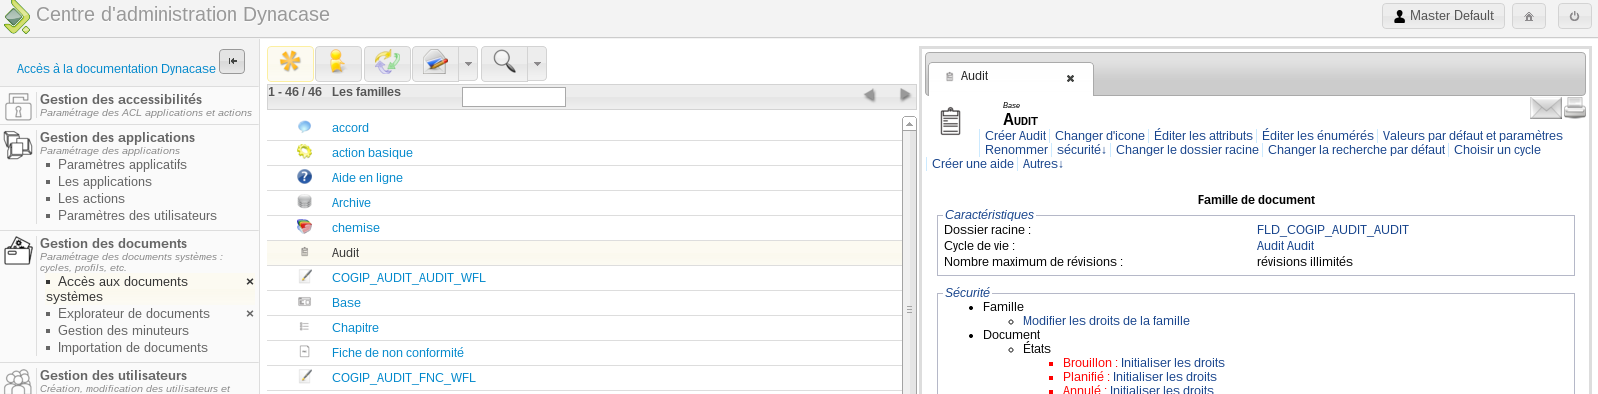Click the Dynacase logo icon
Image resolution: width=1598 pixels, height=394 pixels.
[x=16, y=17]
